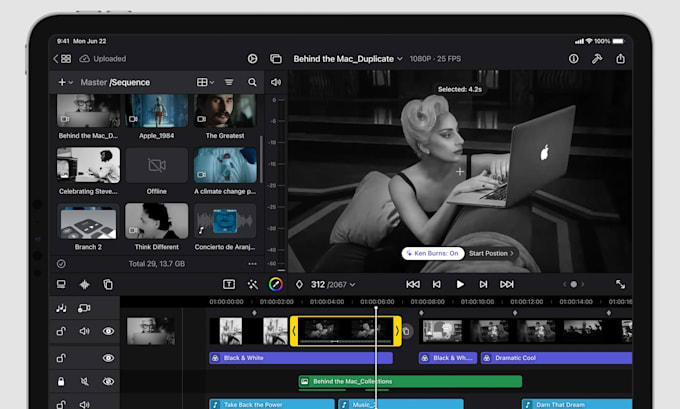680x409 pixels.
Task: Hide the Black & White effects track
Action: click(108, 358)
